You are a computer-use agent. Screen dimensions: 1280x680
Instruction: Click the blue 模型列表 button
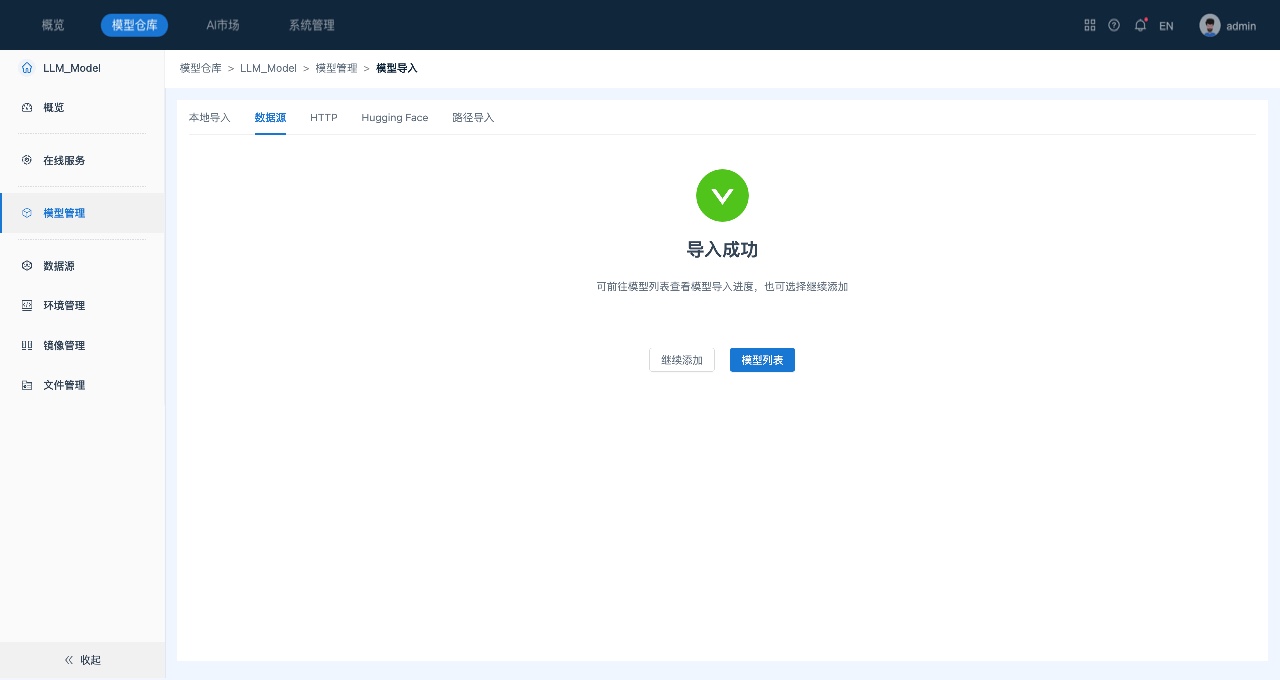762,360
